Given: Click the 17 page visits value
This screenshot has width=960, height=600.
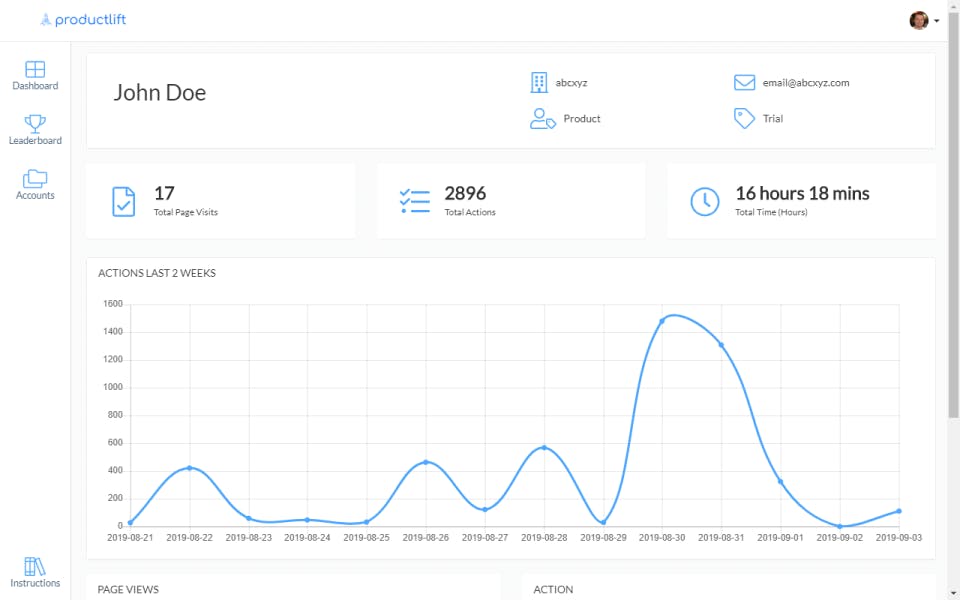Looking at the screenshot, I should point(164,193).
